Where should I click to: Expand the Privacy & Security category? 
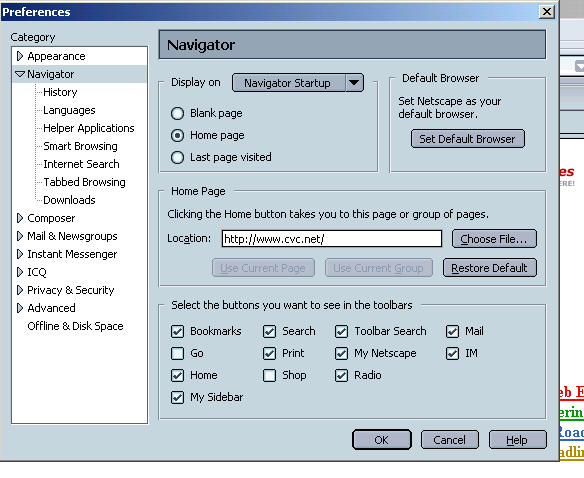click(x=20, y=290)
